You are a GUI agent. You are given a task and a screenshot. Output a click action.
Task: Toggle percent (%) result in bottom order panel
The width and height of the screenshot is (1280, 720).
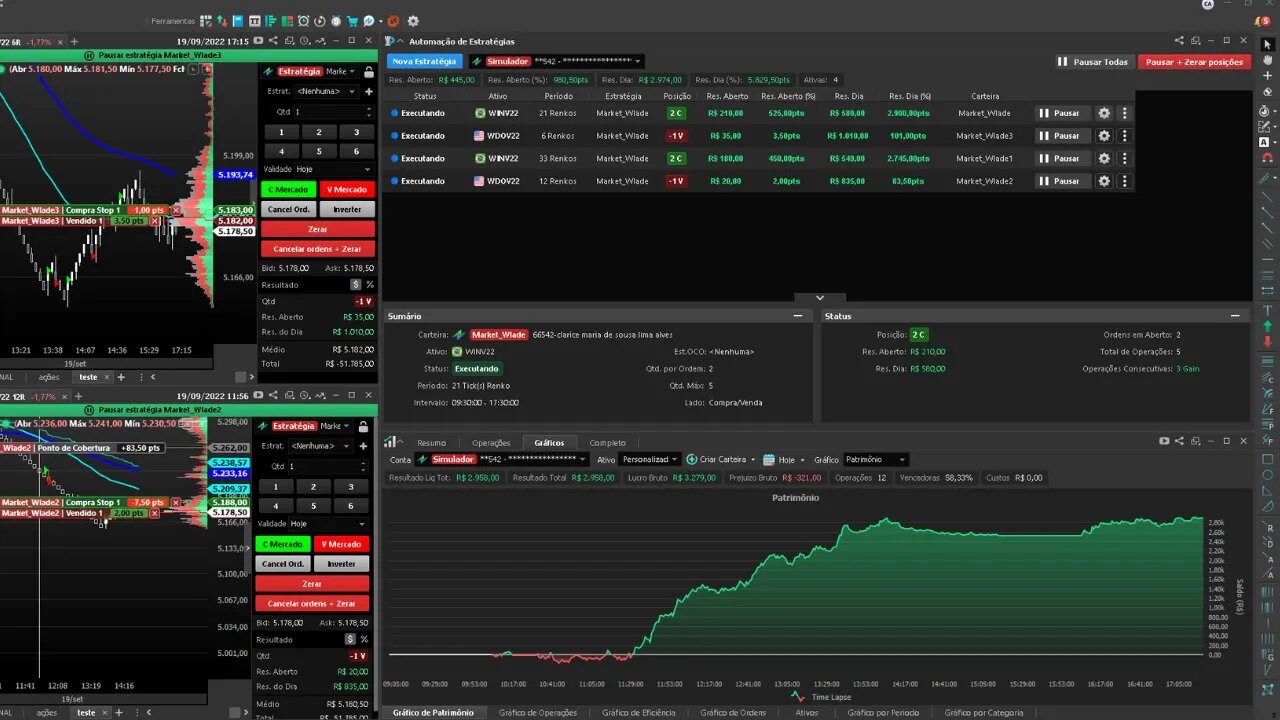(x=364, y=639)
